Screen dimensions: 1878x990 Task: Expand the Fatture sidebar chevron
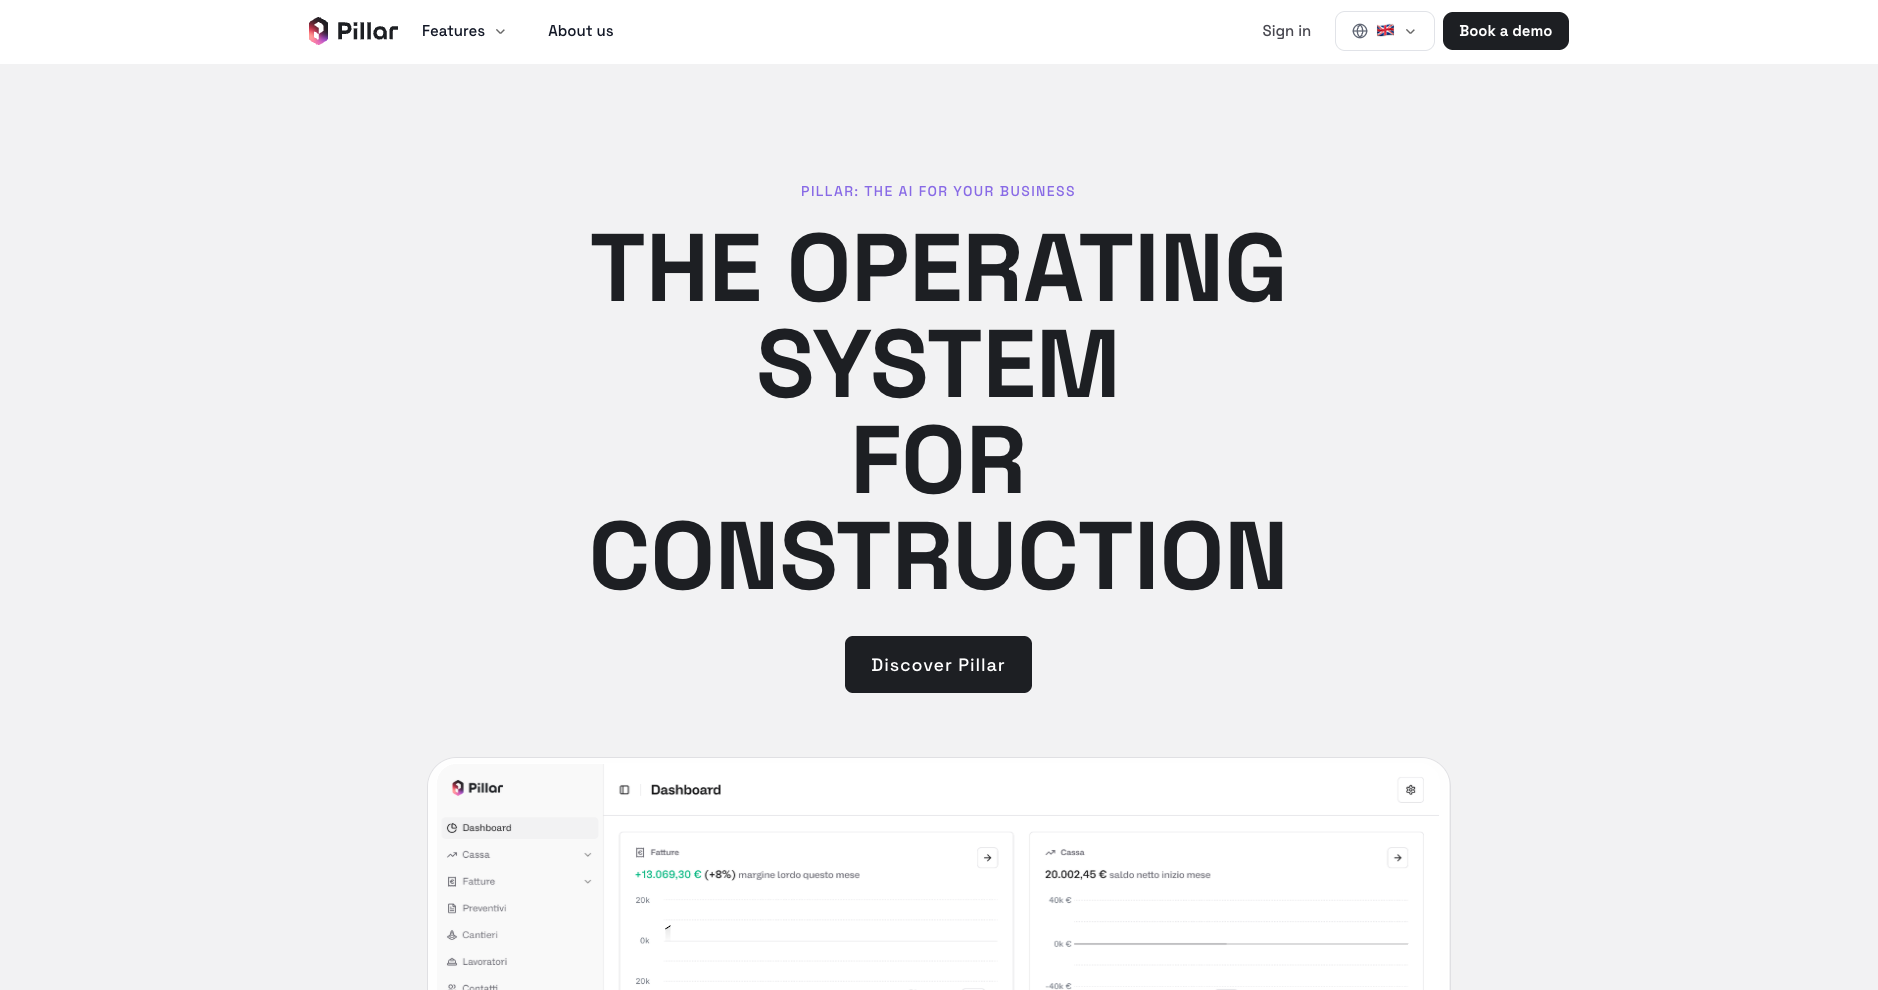(x=588, y=882)
